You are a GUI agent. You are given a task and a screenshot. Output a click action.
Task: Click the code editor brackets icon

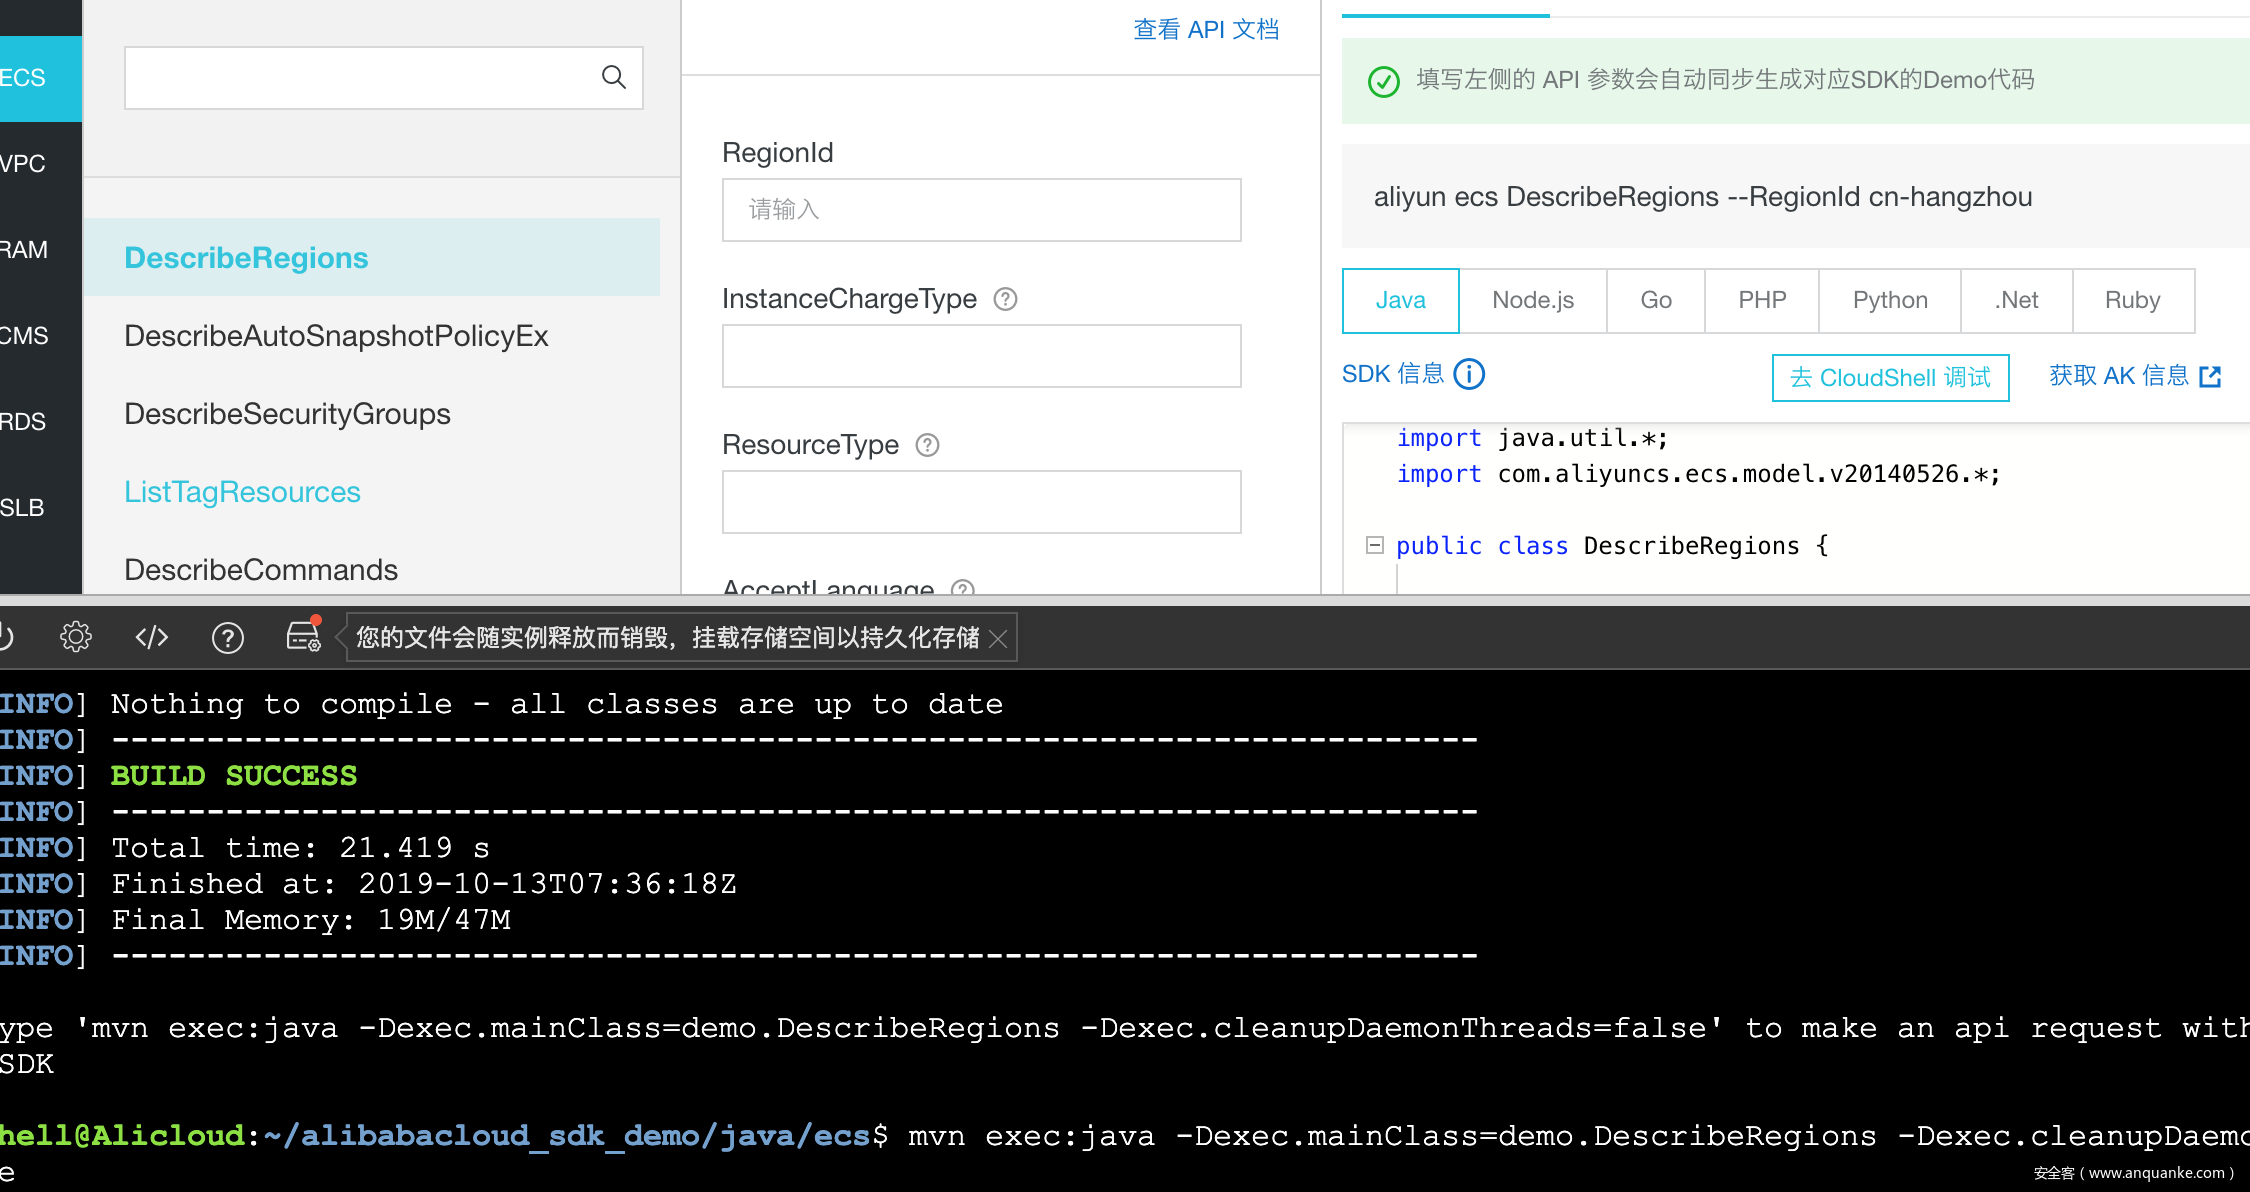point(152,637)
